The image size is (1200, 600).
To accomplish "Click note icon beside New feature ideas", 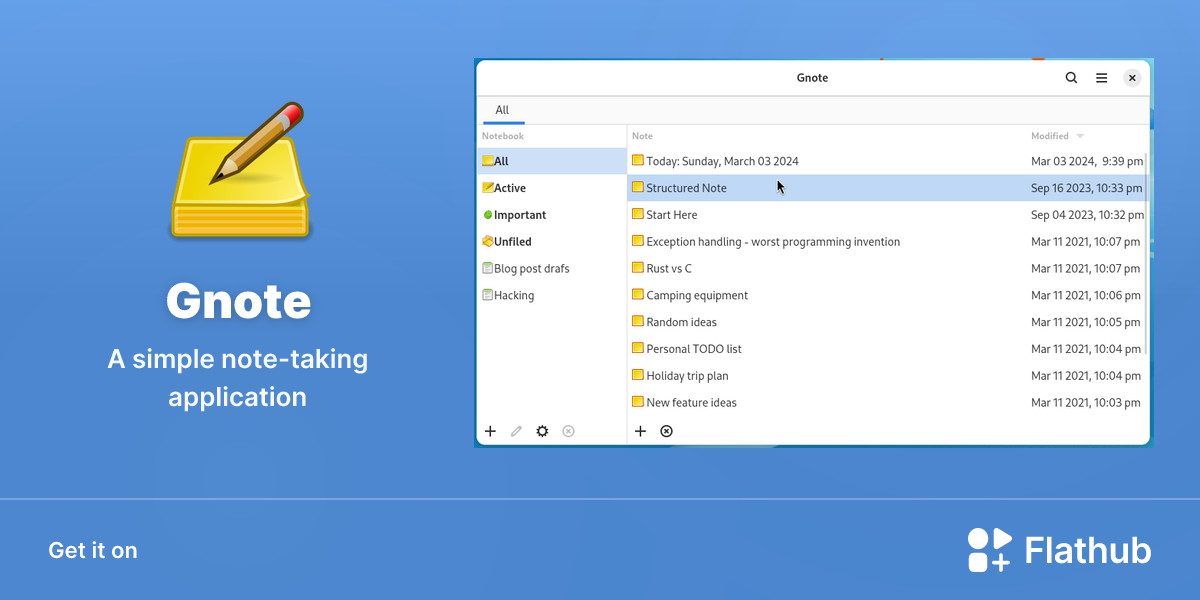I will pos(638,402).
